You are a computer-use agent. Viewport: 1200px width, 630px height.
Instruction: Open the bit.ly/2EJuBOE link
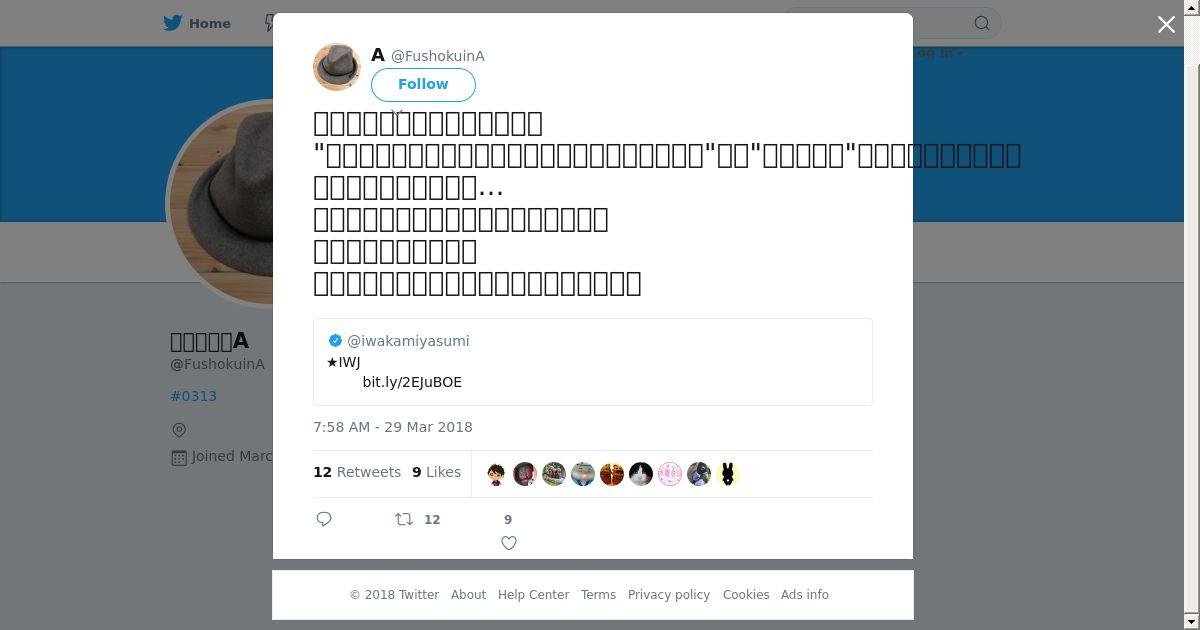[412, 382]
